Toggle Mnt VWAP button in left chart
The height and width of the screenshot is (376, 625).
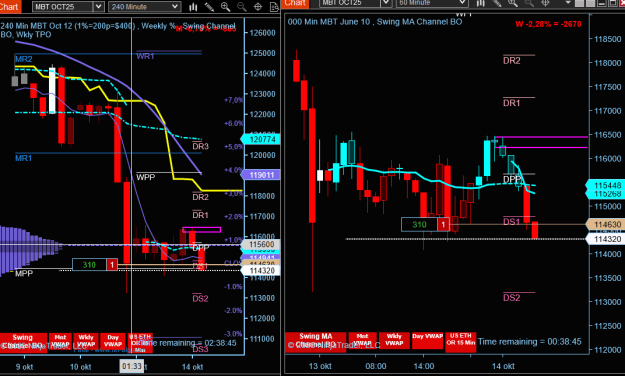pos(61,342)
